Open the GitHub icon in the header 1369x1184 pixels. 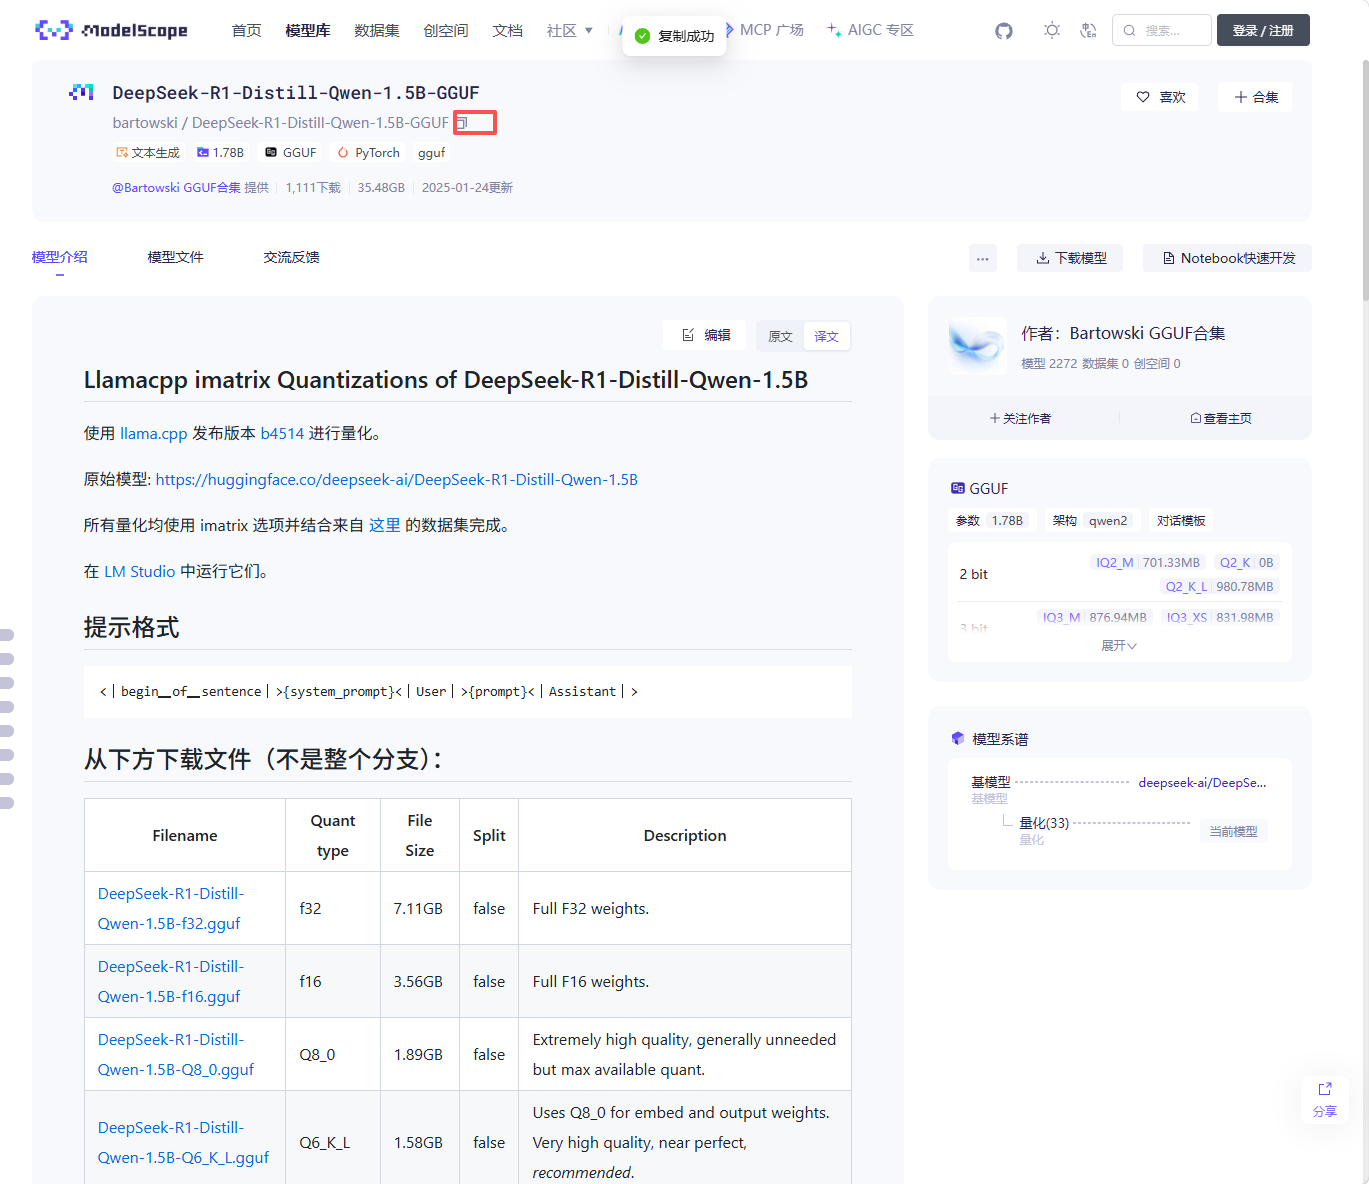(1004, 31)
